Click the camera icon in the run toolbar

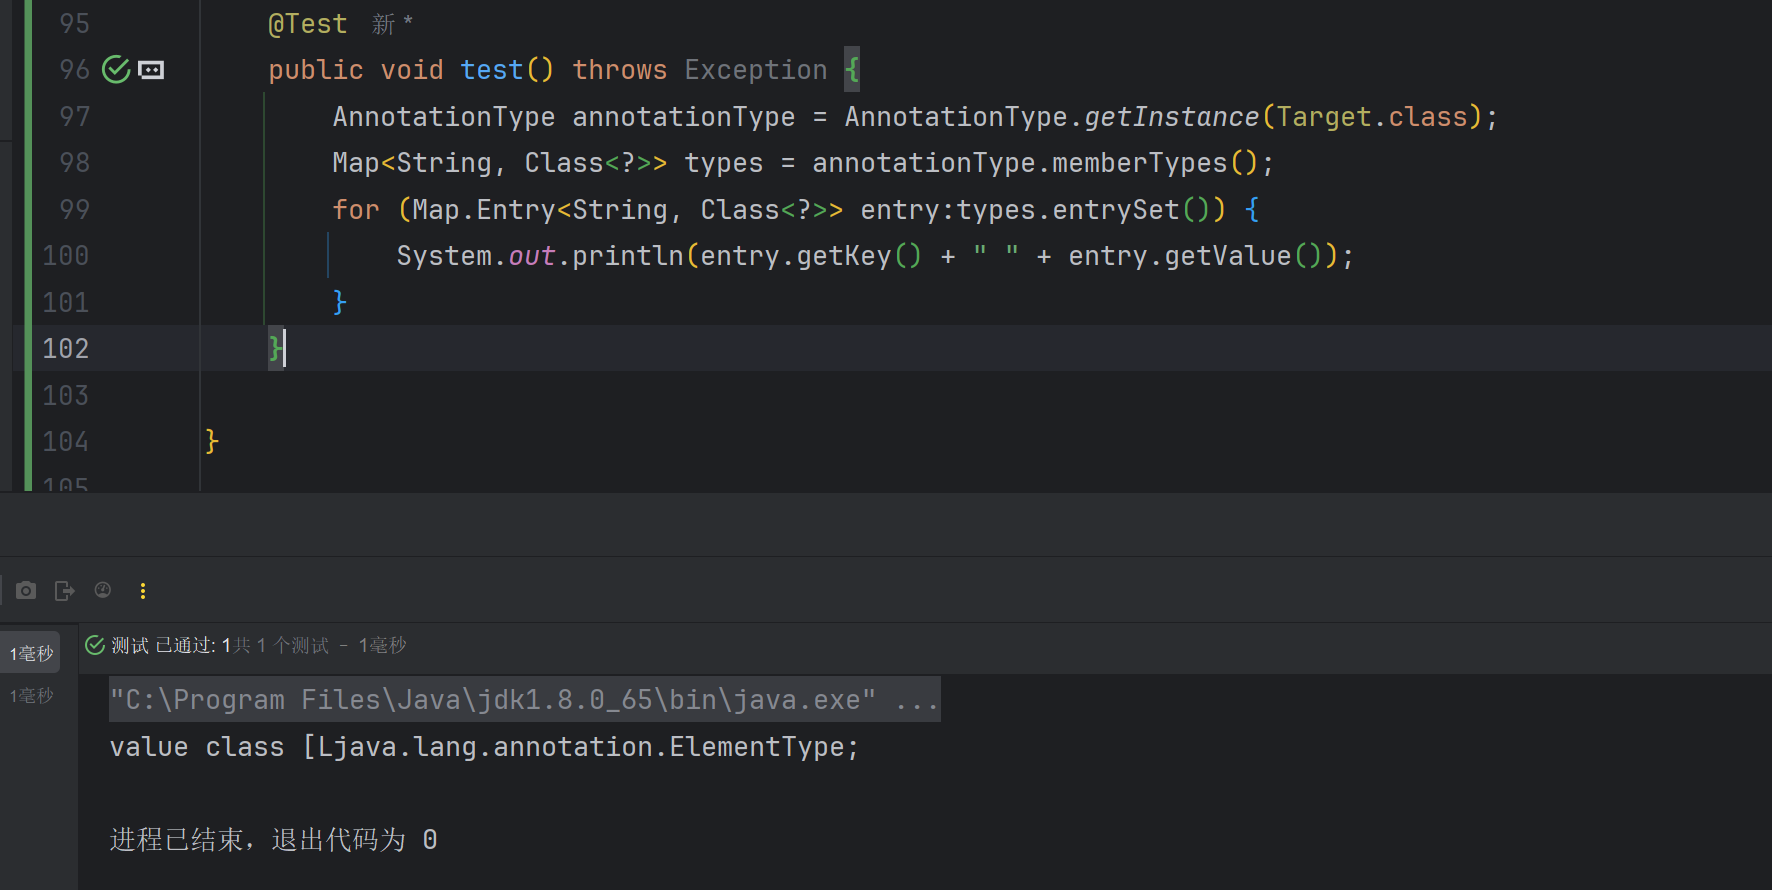[26, 591]
